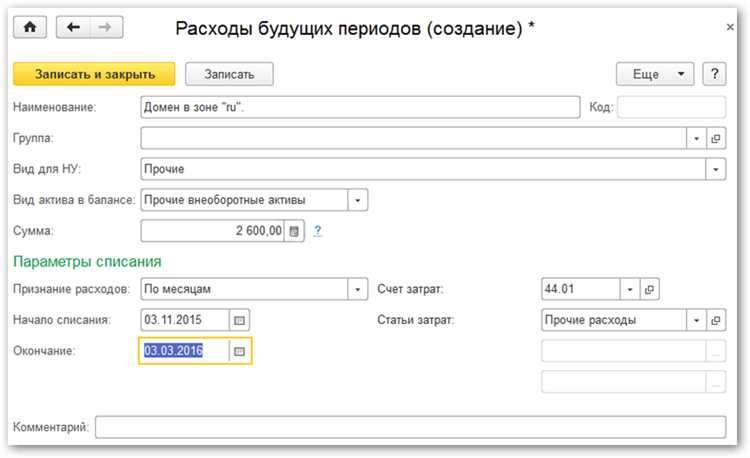750x458 pixels.
Task: Open Счет затрат account 44.01 details icon
Action: (x=649, y=289)
